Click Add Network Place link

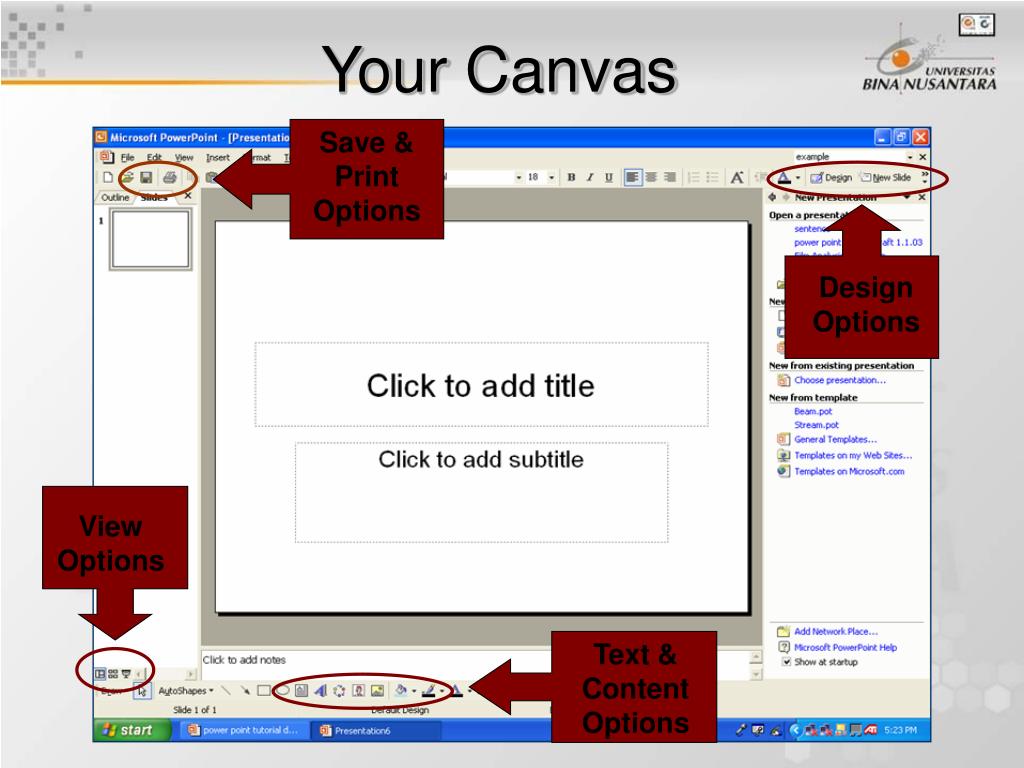[x=836, y=632]
